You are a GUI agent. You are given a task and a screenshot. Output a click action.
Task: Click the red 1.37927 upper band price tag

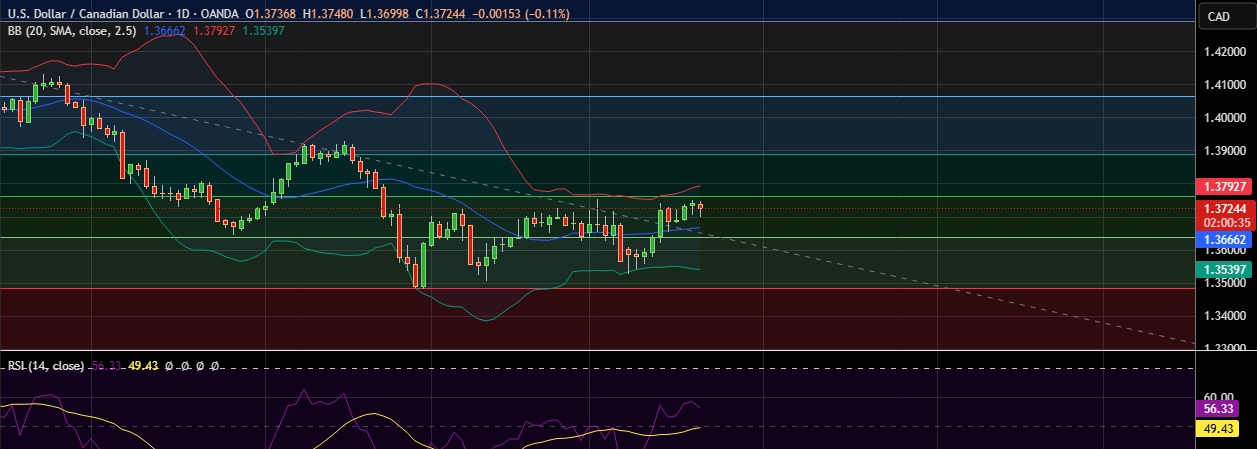[1225, 187]
